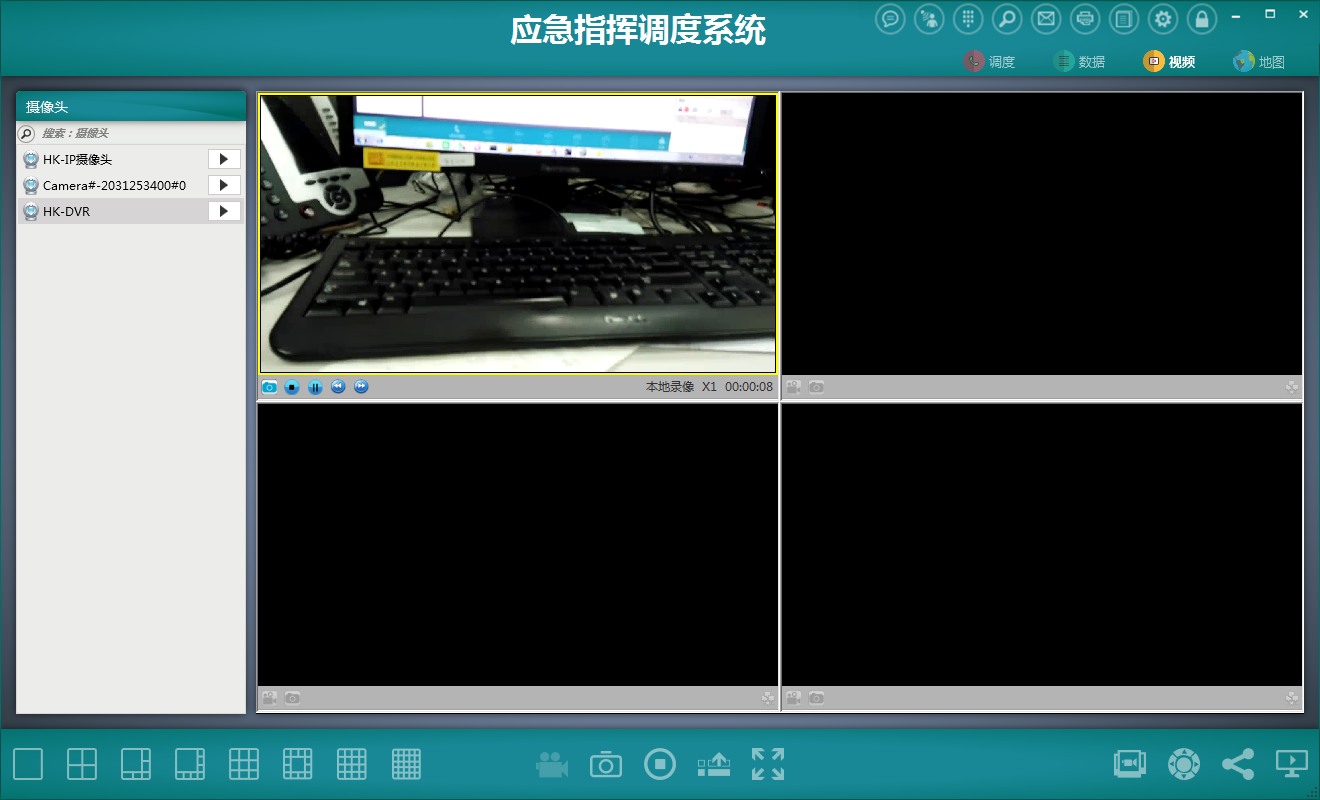Switch to single-pane layout
Screen dimensions: 1320x800
pyautogui.click(x=28, y=764)
